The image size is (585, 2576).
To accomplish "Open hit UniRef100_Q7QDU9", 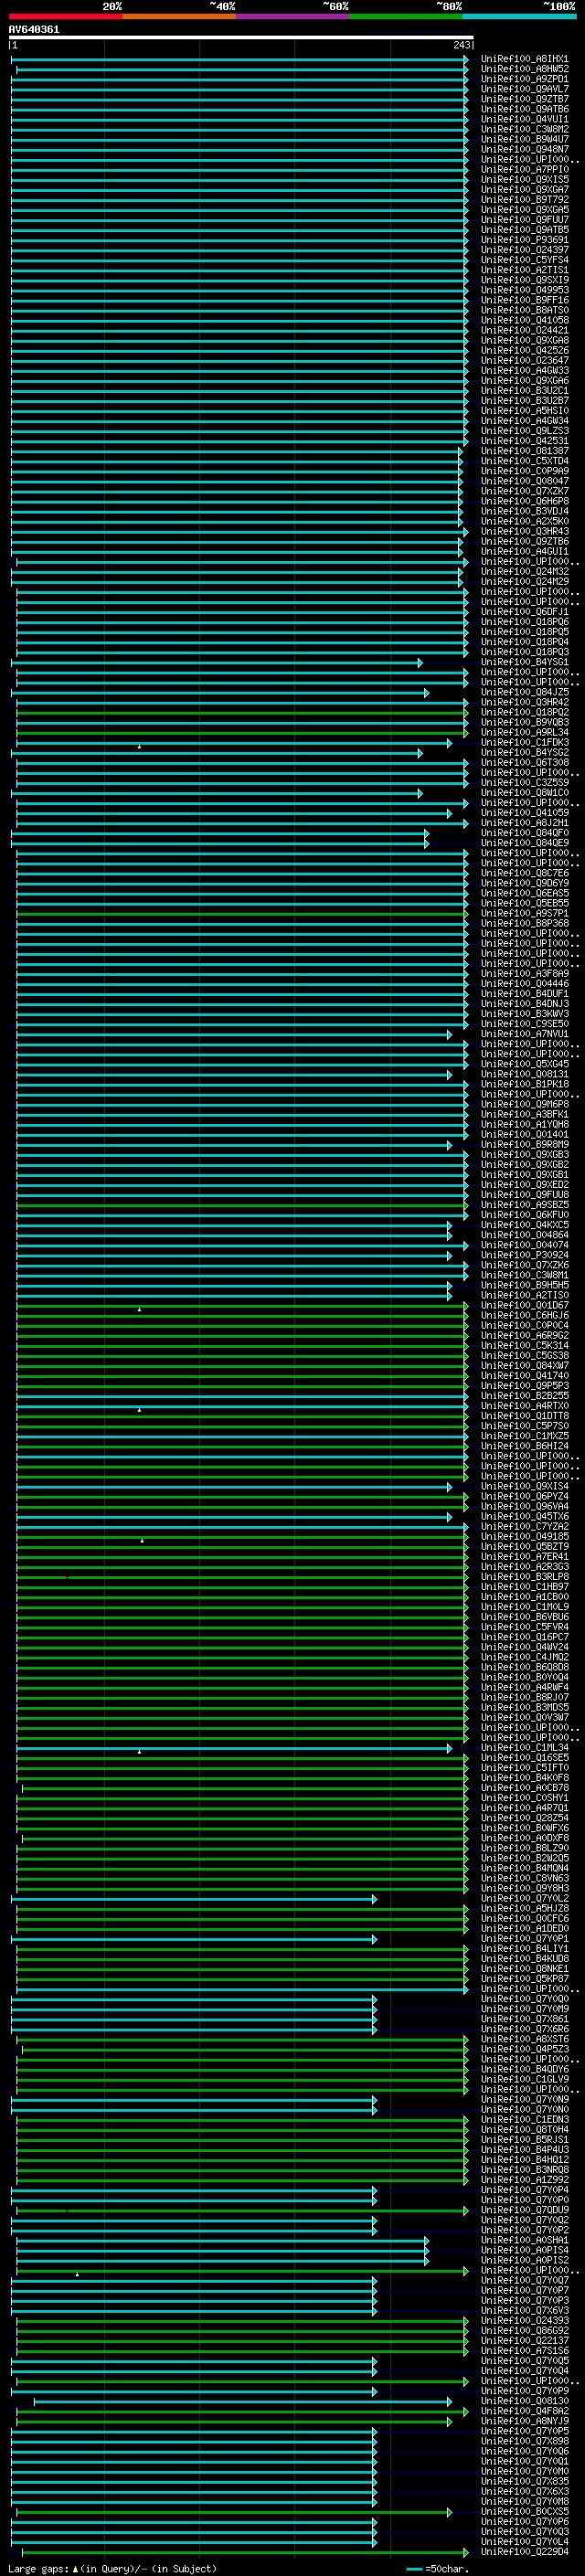I will [x=524, y=2210].
